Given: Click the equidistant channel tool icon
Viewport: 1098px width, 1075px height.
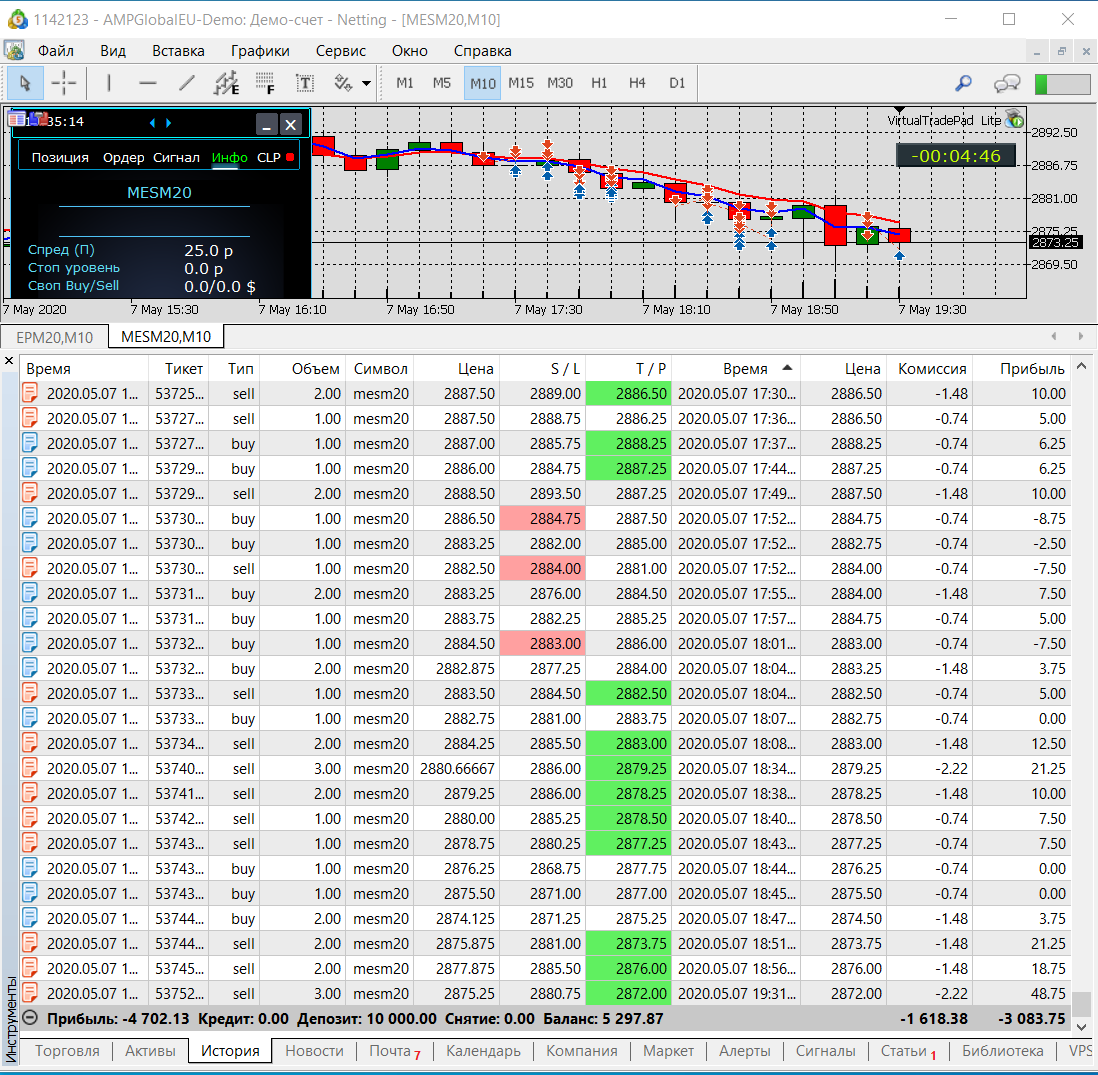Looking at the screenshot, I should 227,83.
